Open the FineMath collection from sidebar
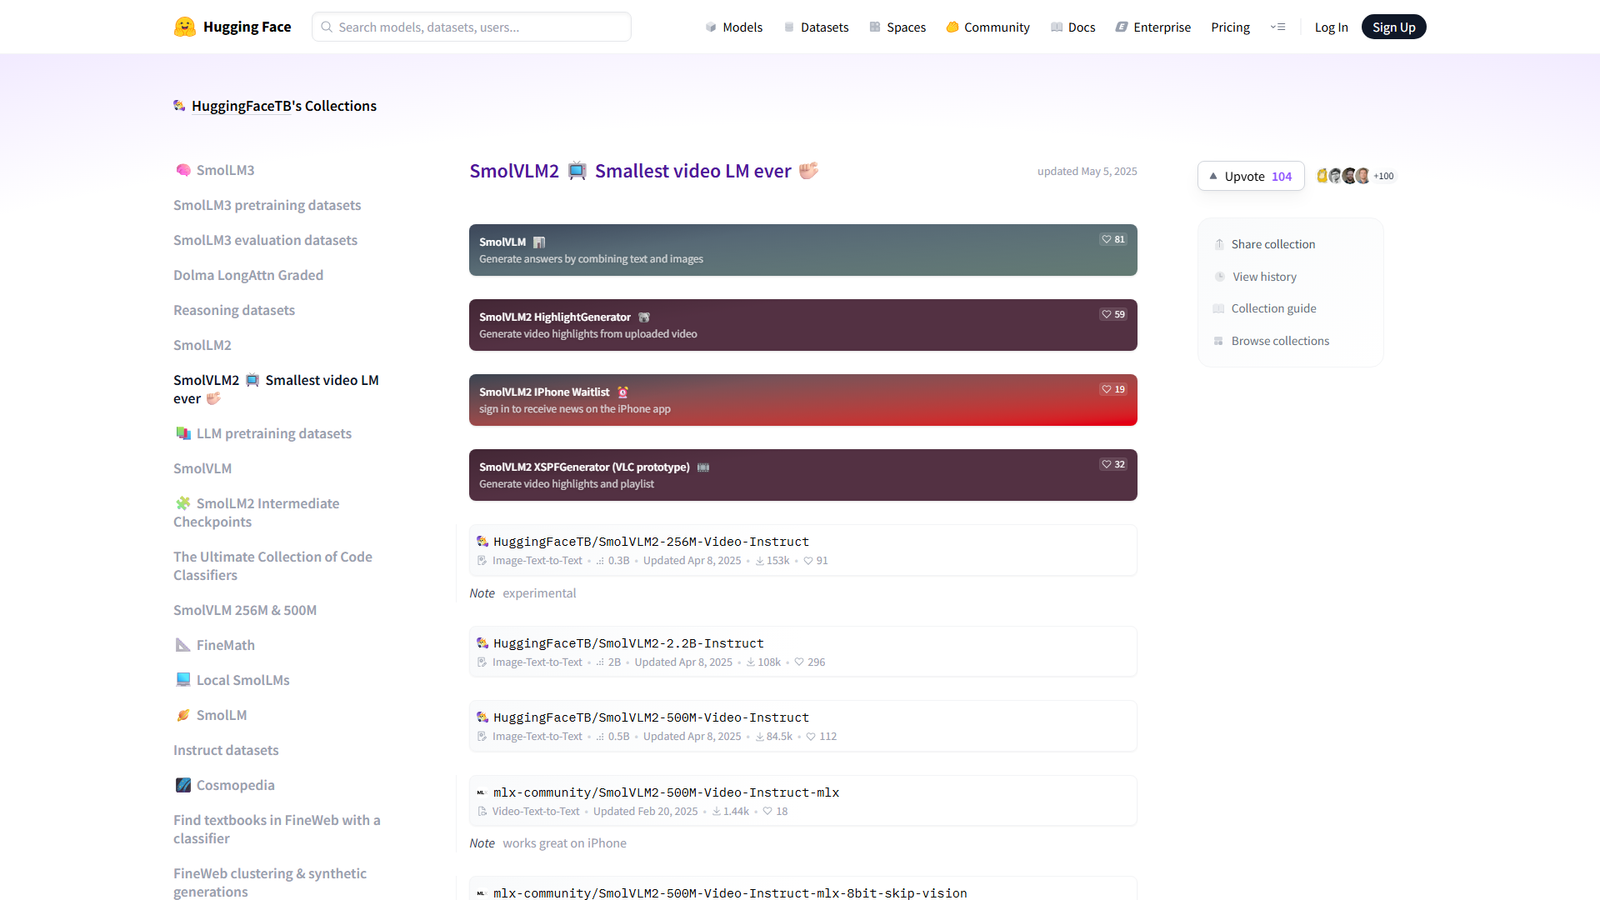1600x900 pixels. point(224,645)
